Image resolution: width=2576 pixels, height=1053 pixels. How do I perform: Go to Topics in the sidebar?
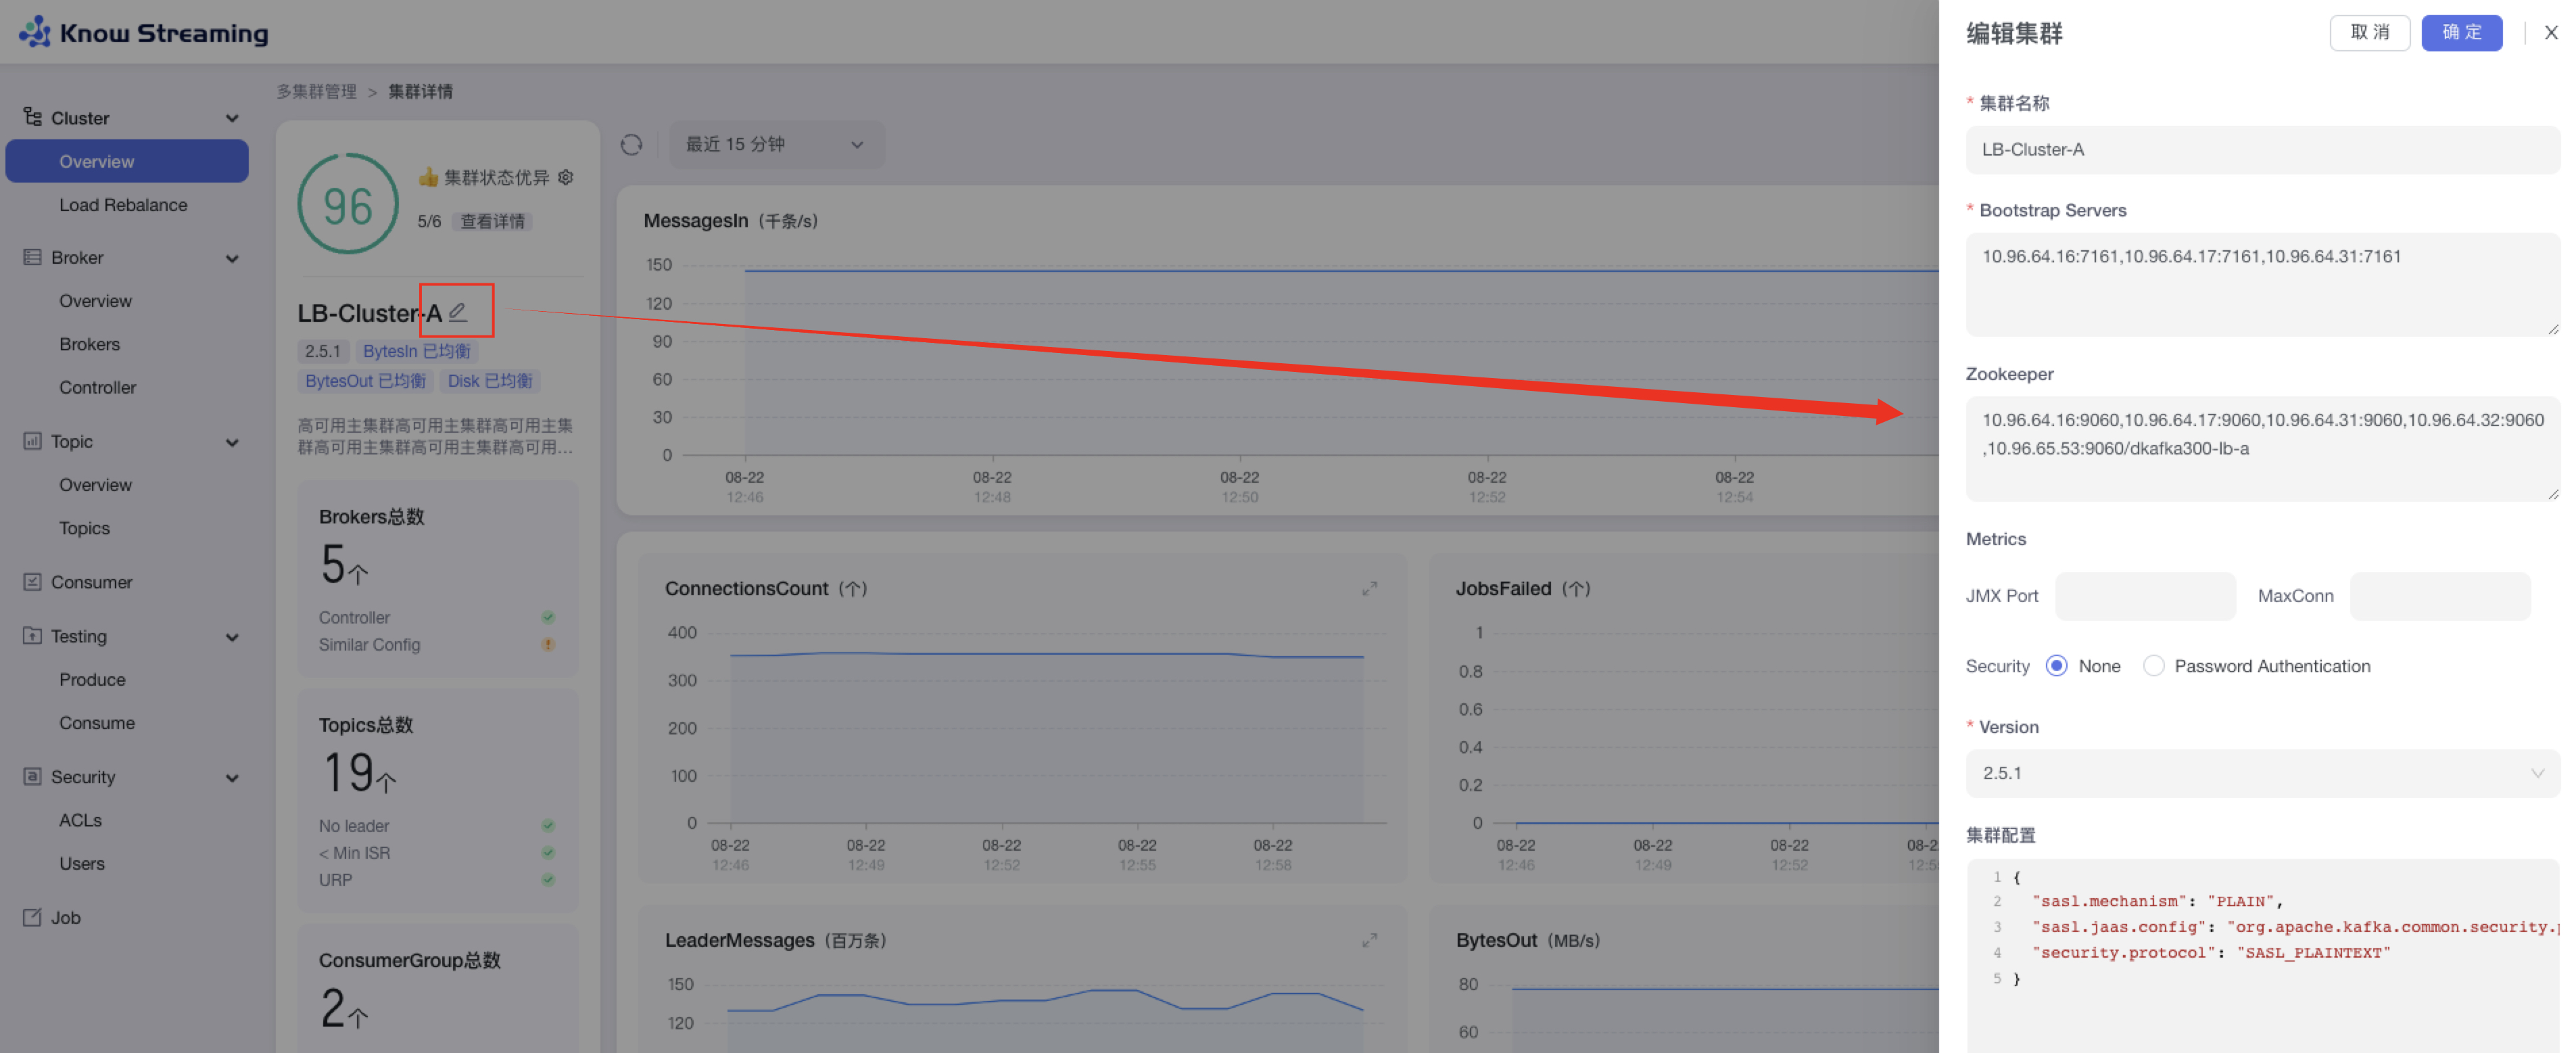84,528
